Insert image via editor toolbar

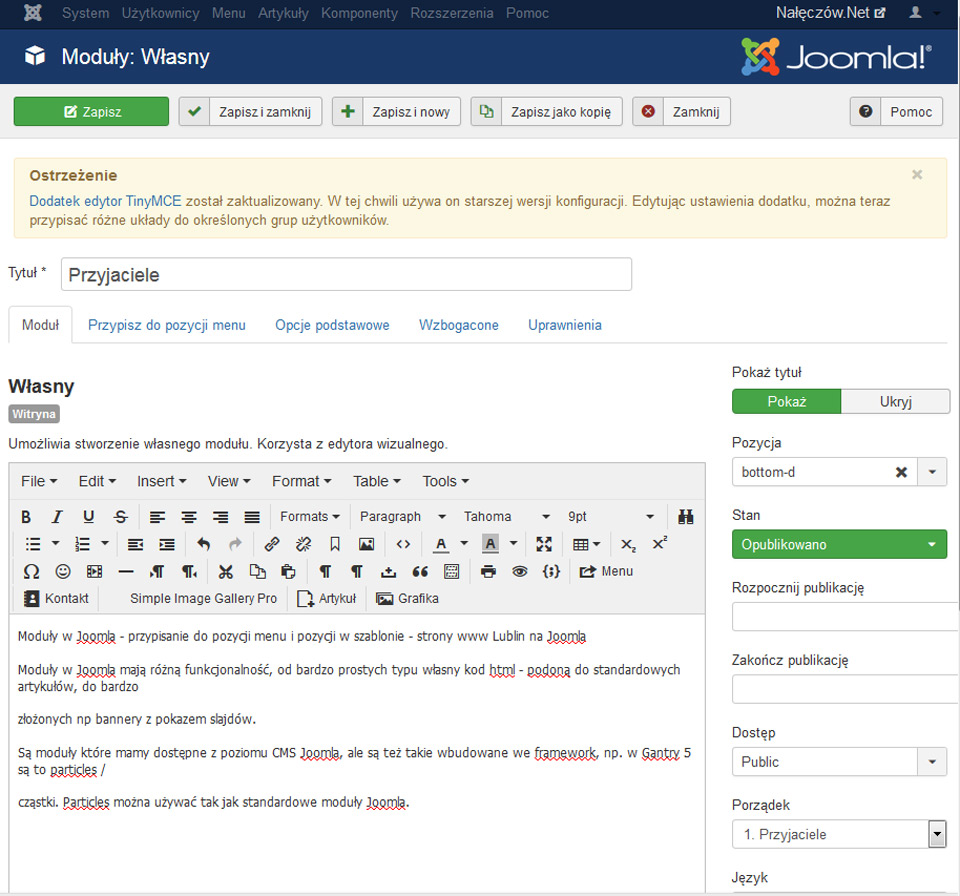pos(366,544)
